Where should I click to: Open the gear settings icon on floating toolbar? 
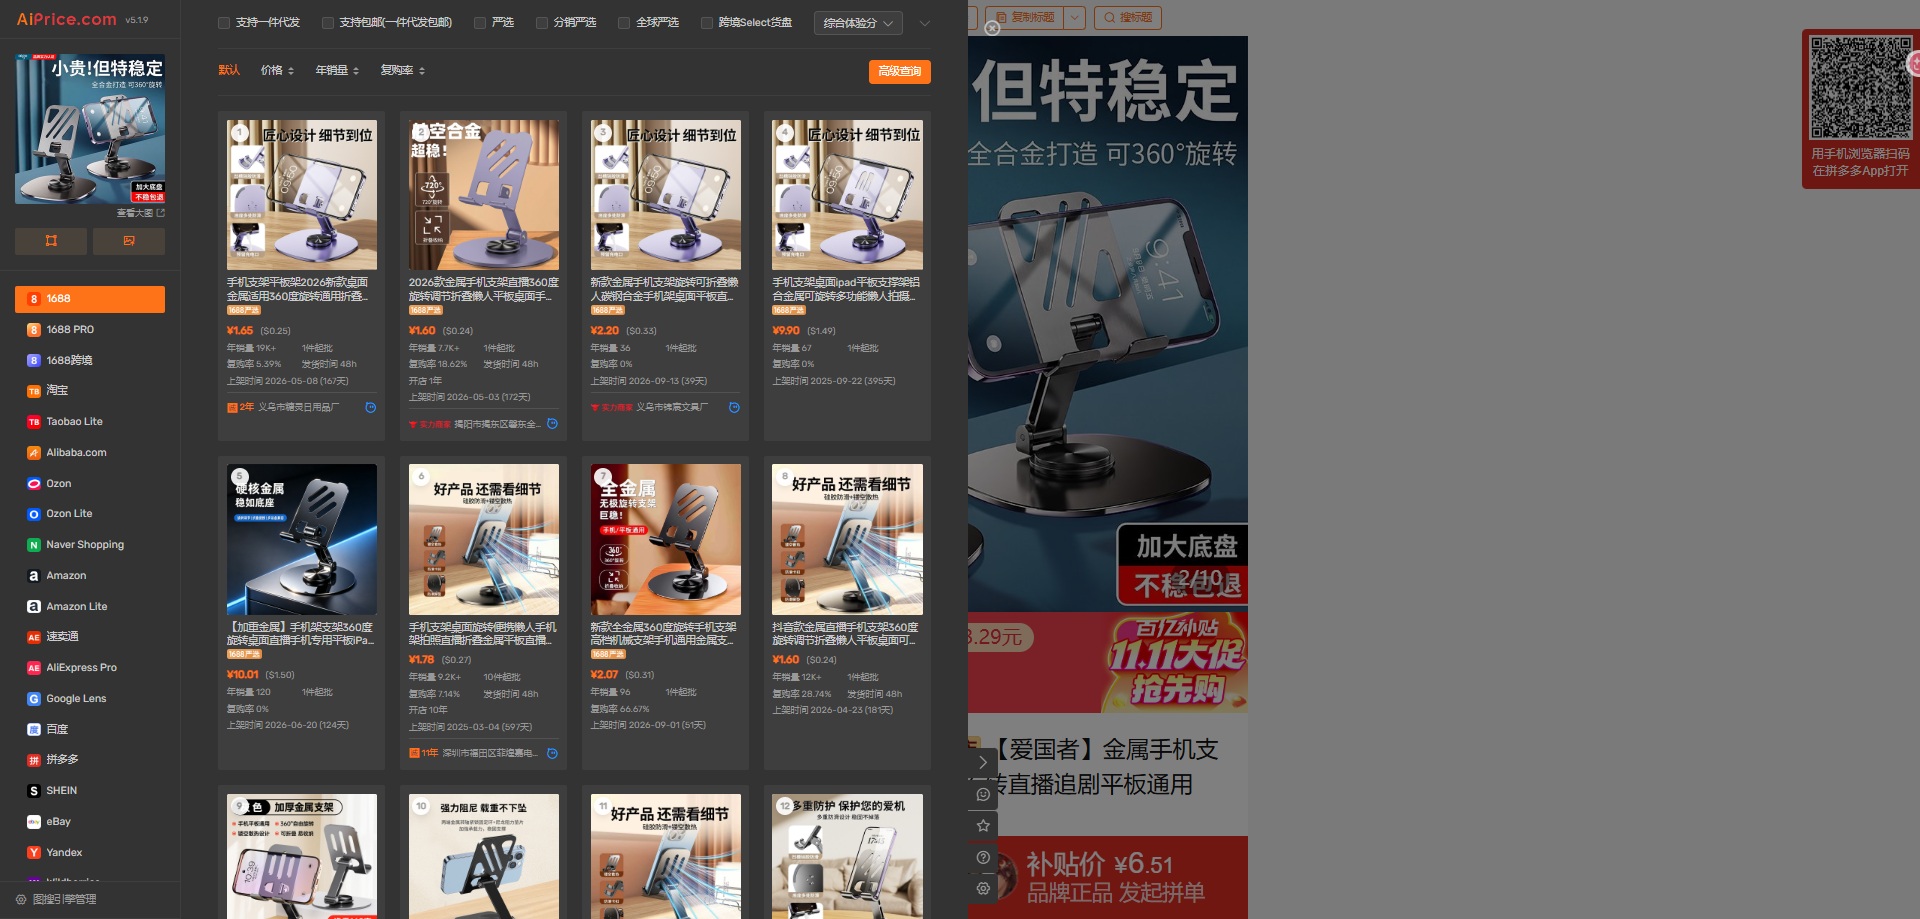[x=983, y=888]
